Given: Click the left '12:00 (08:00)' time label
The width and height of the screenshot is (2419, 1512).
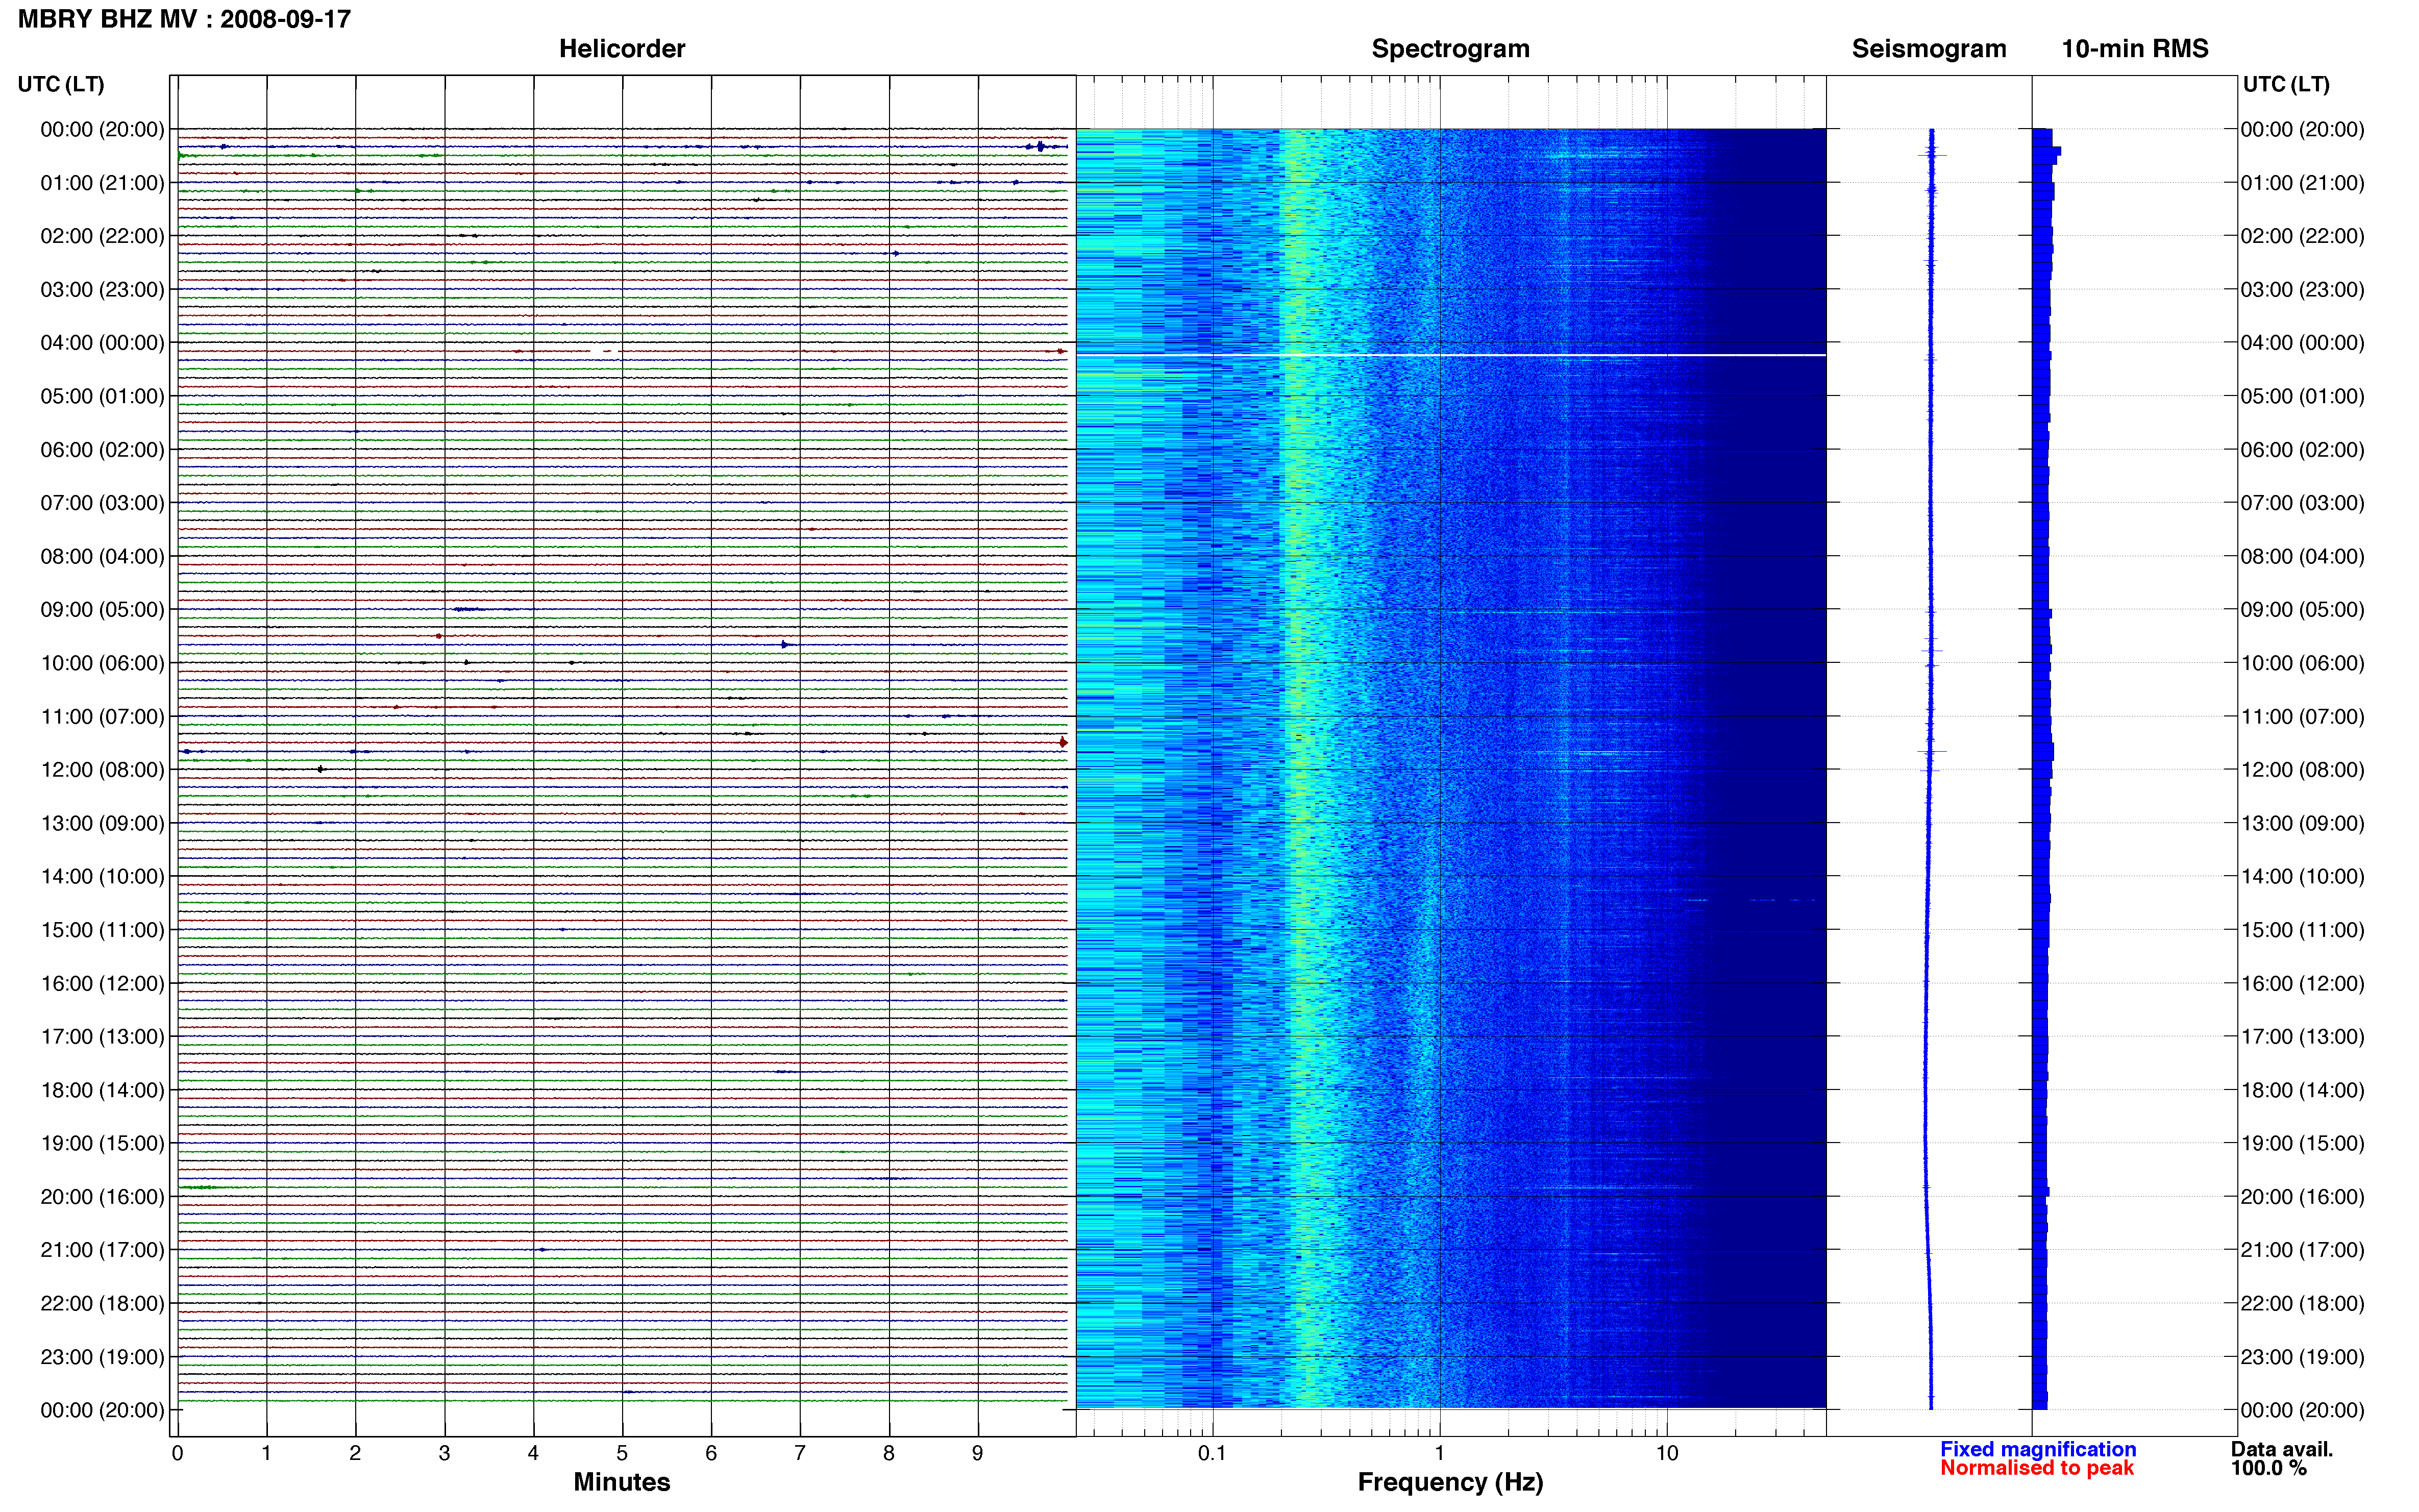Looking at the screenshot, I should click(102, 770).
